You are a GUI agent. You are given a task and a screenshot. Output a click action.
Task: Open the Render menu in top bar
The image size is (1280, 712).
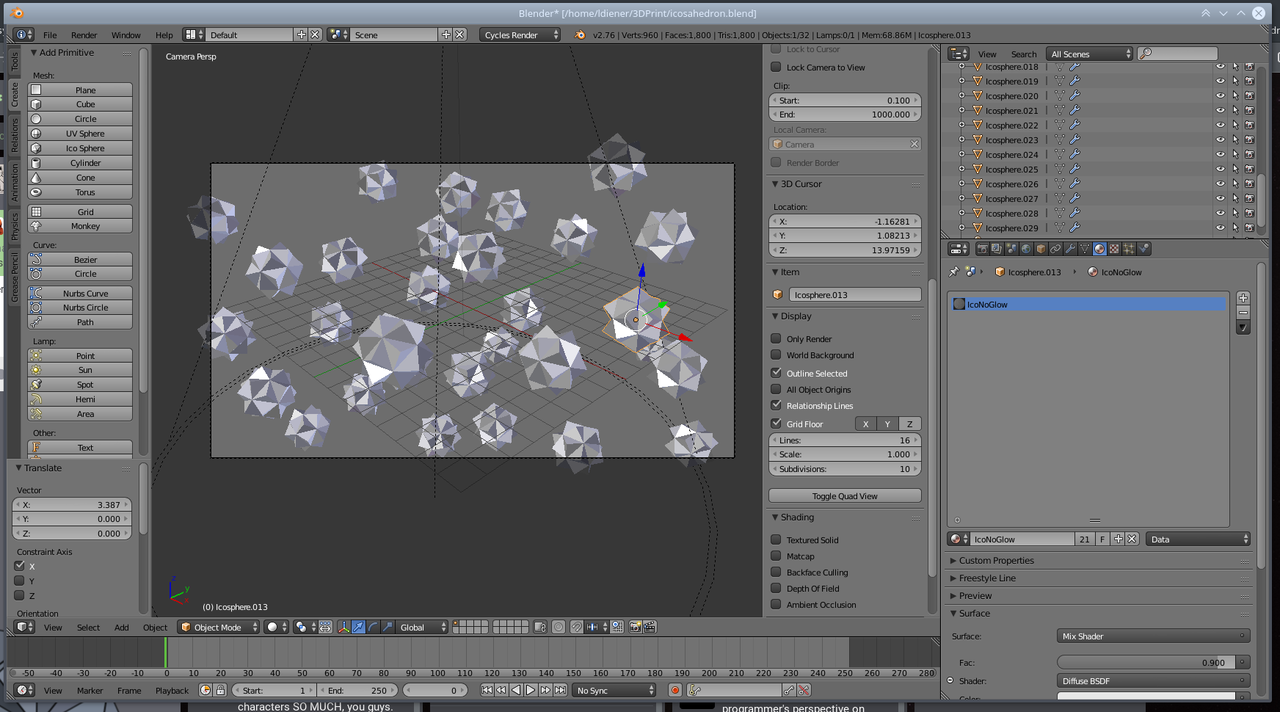84,35
